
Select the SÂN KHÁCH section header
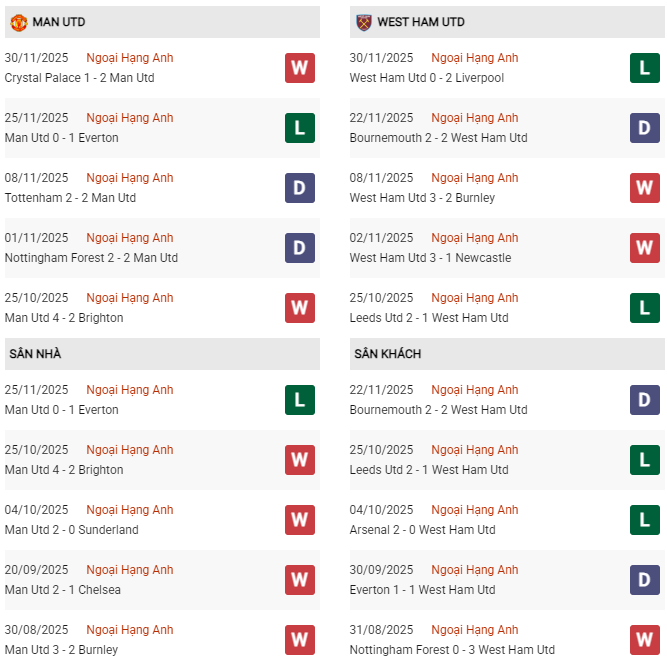click(x=387, y=354)
